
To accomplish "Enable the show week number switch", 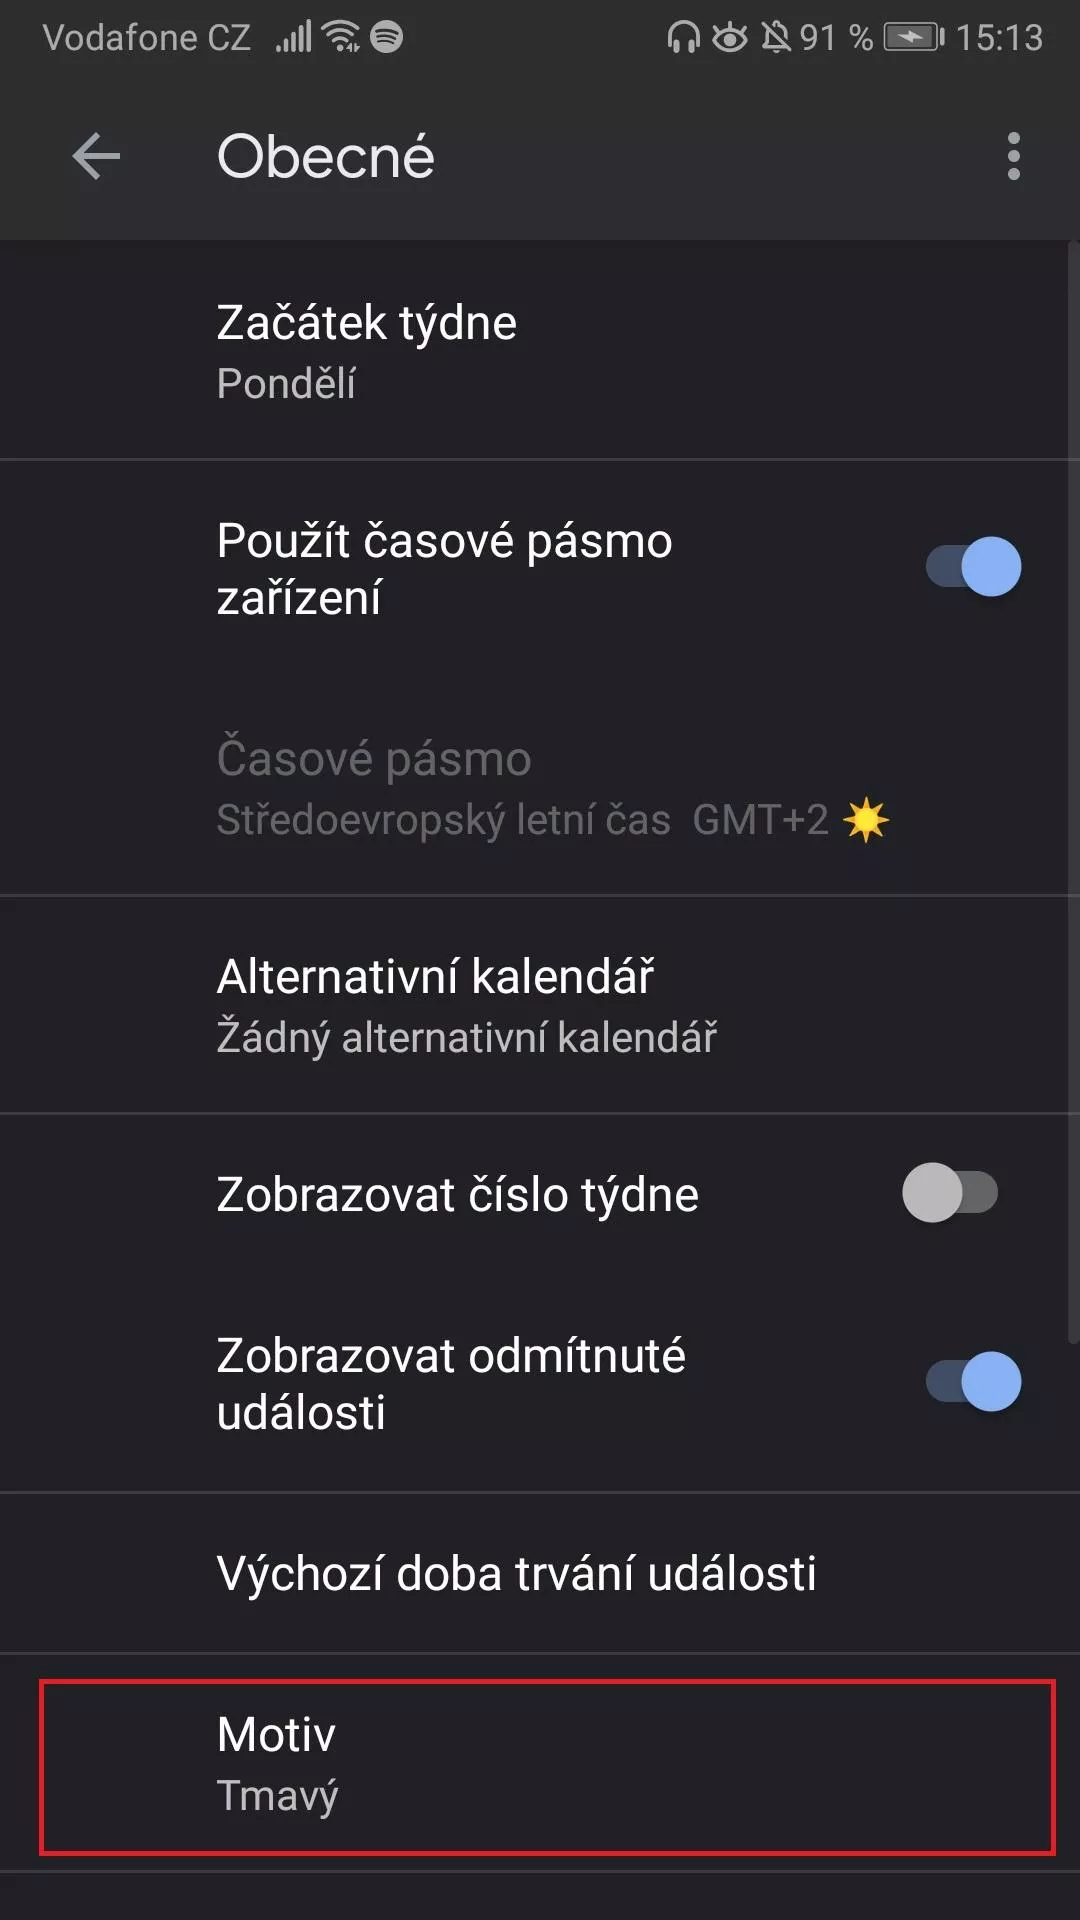I will click(950, 1193).
